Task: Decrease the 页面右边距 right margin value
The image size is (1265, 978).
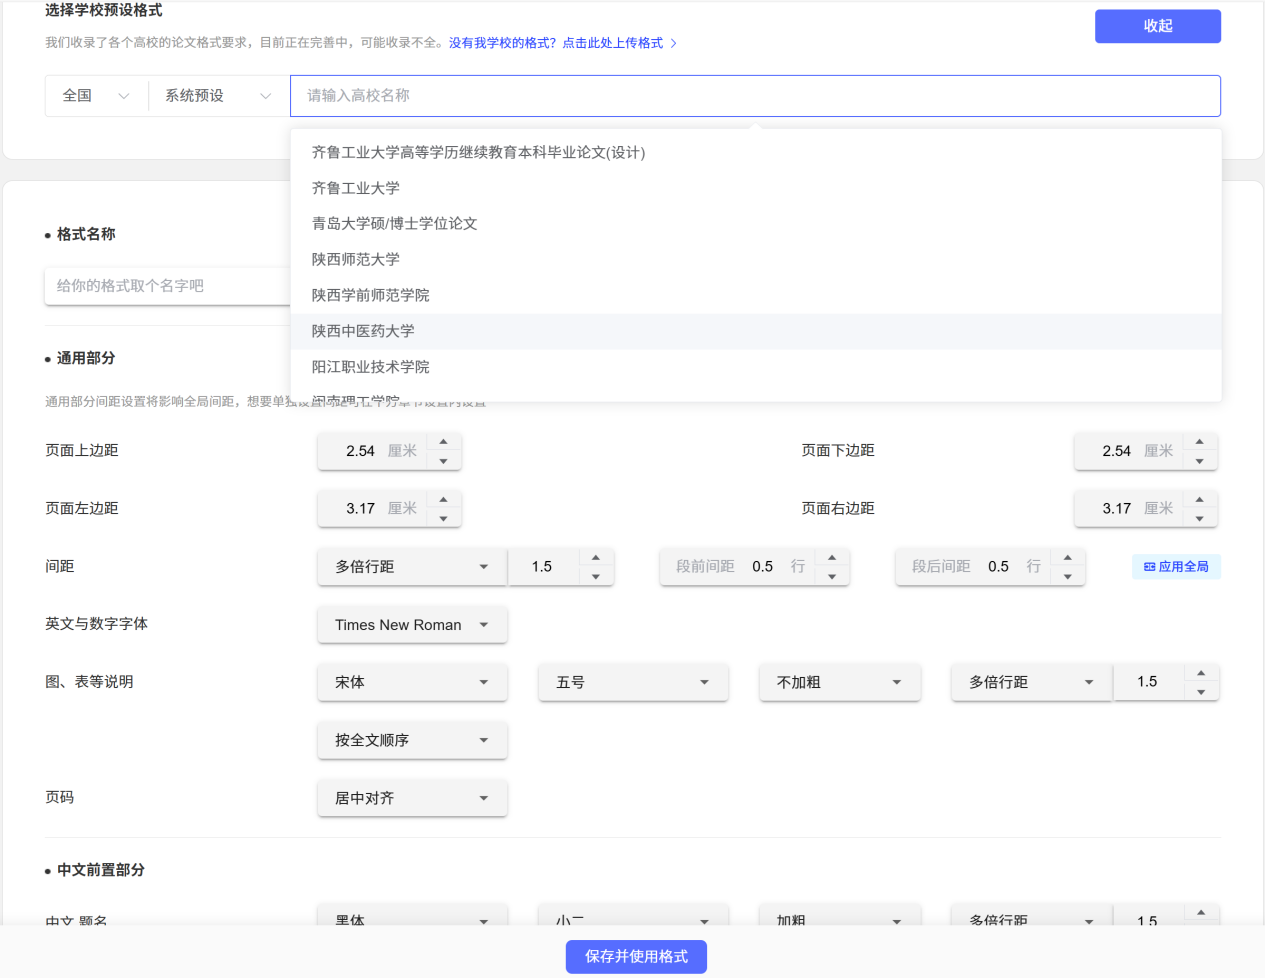Action: (x=1199, y=519)
